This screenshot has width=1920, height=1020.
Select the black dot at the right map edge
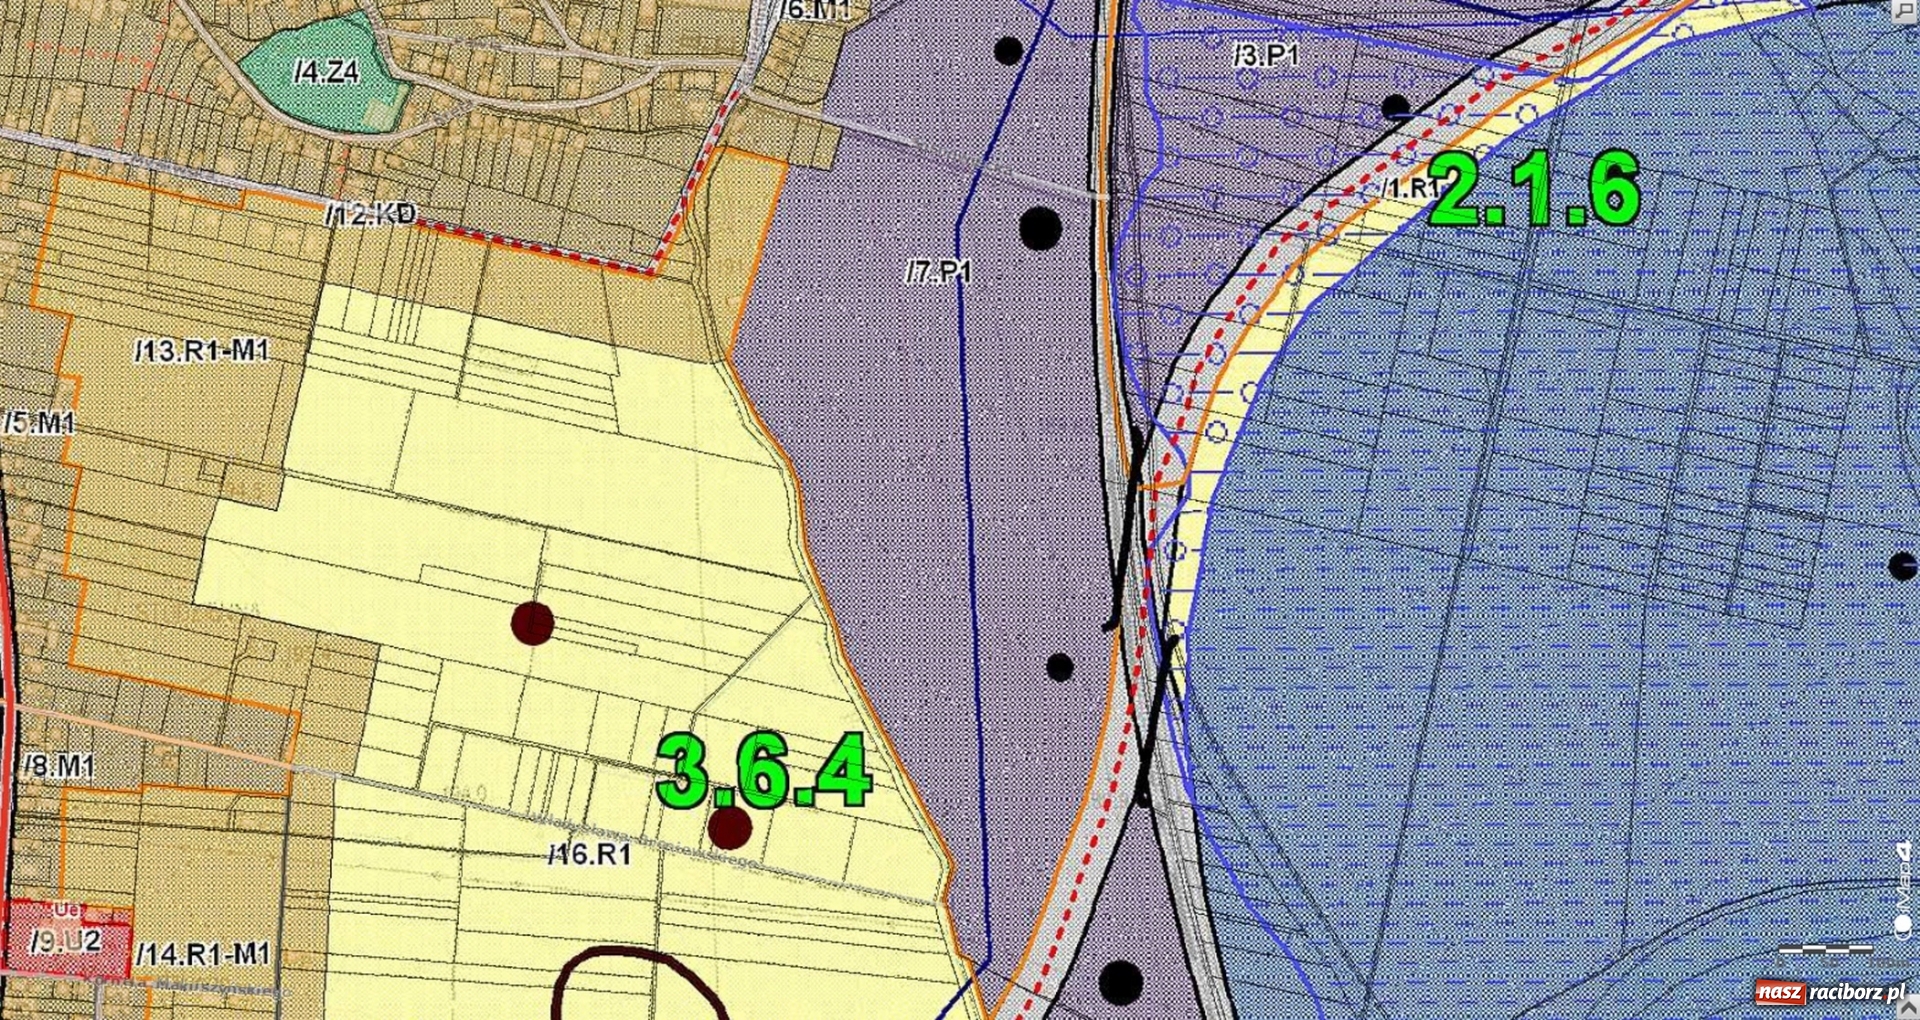1903,566
